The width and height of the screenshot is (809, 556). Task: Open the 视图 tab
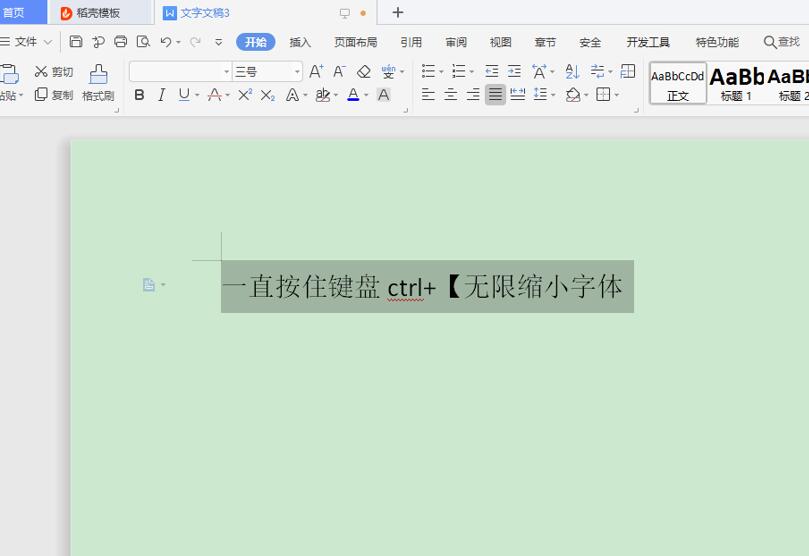pos(500,42)
